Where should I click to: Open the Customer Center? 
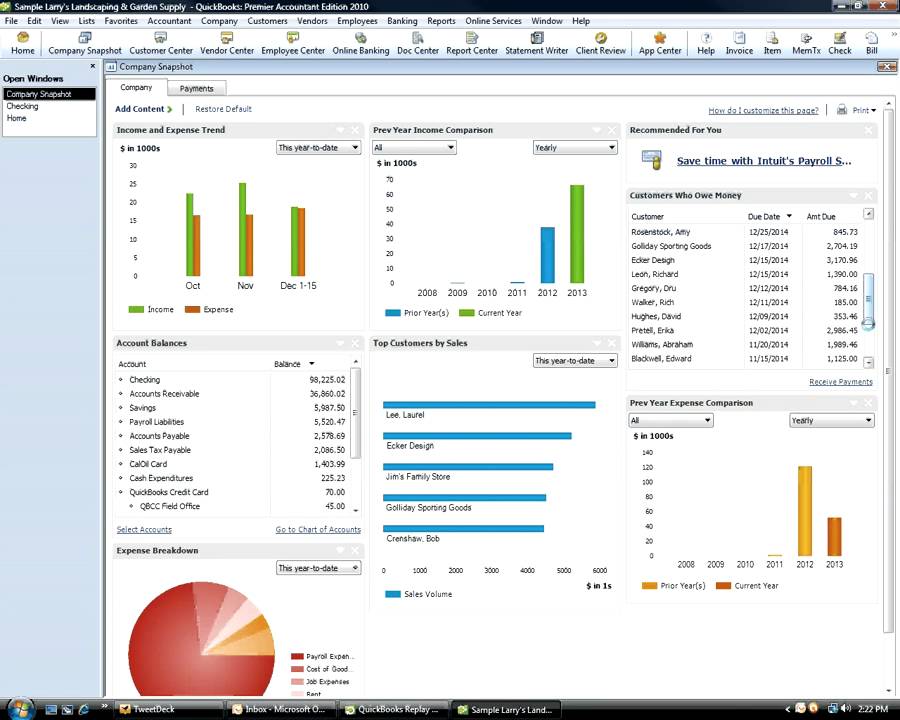[161, 44]
